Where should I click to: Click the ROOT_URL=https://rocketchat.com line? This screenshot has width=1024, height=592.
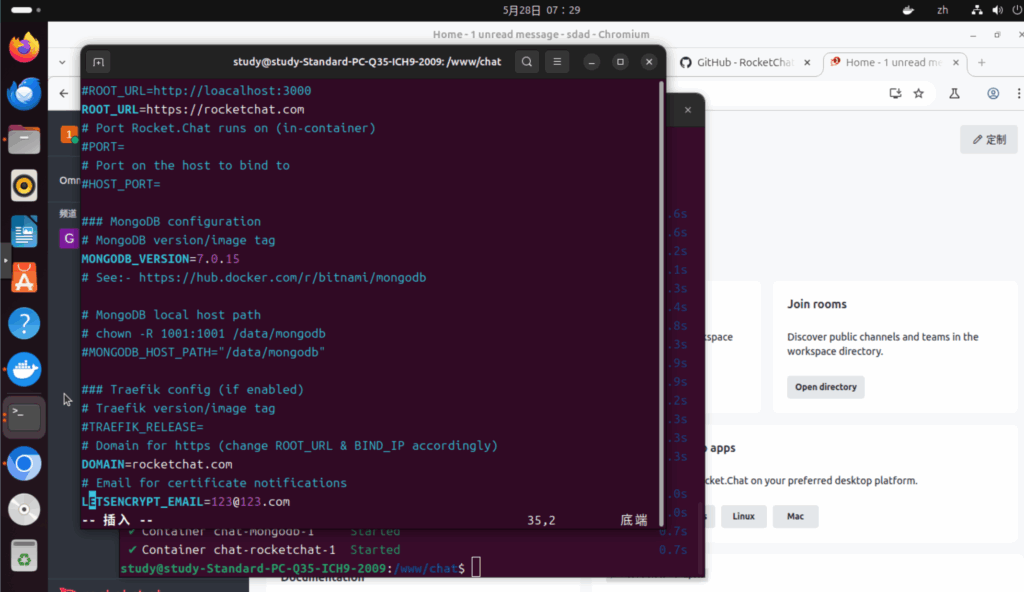pyautogui.click(x=193, y=109)
